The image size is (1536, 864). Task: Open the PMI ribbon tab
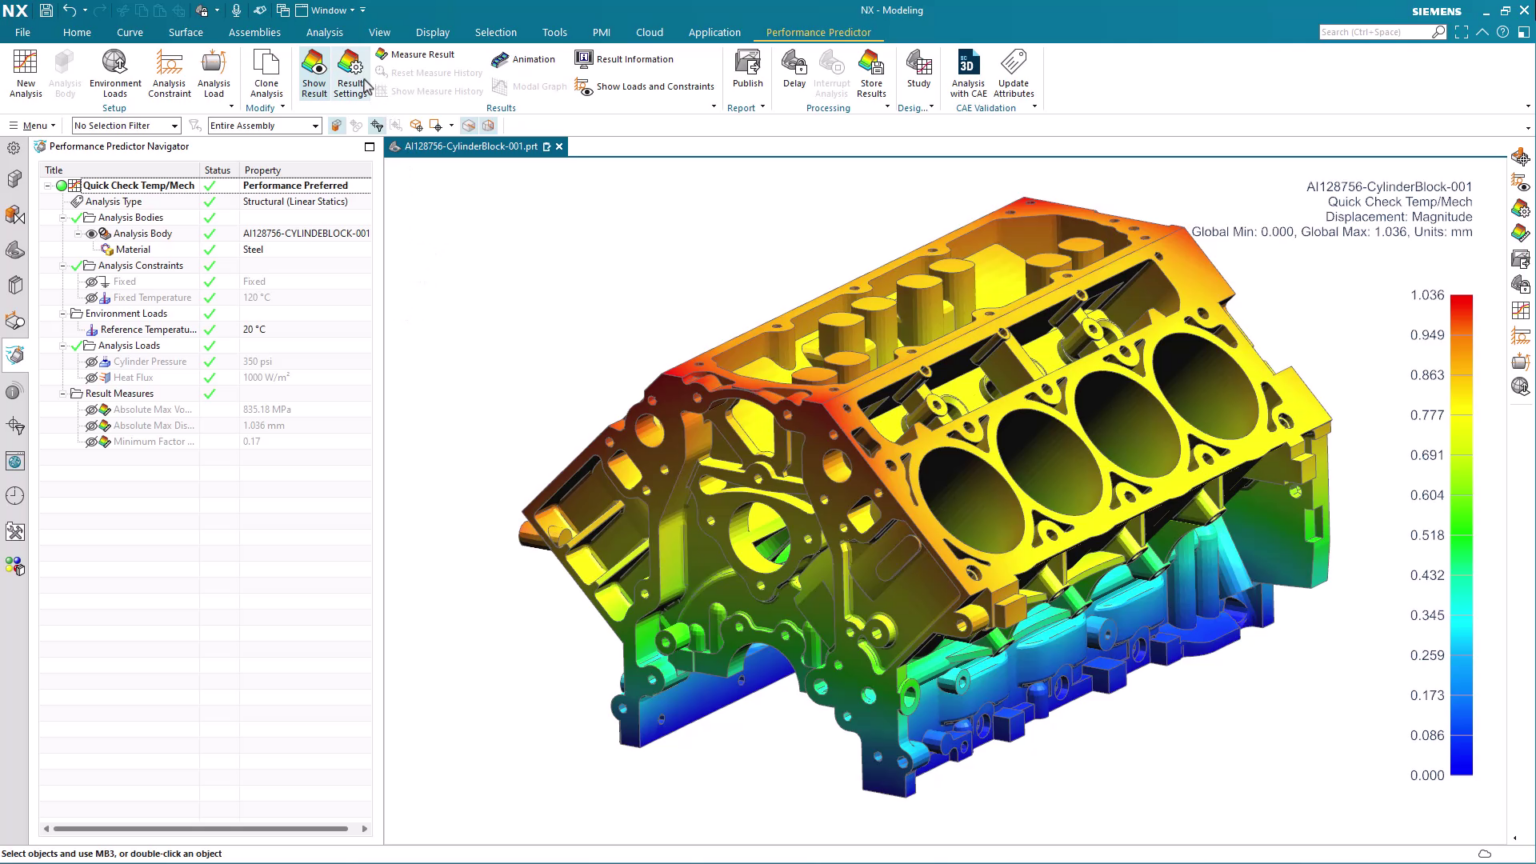(x=601, y=32)
